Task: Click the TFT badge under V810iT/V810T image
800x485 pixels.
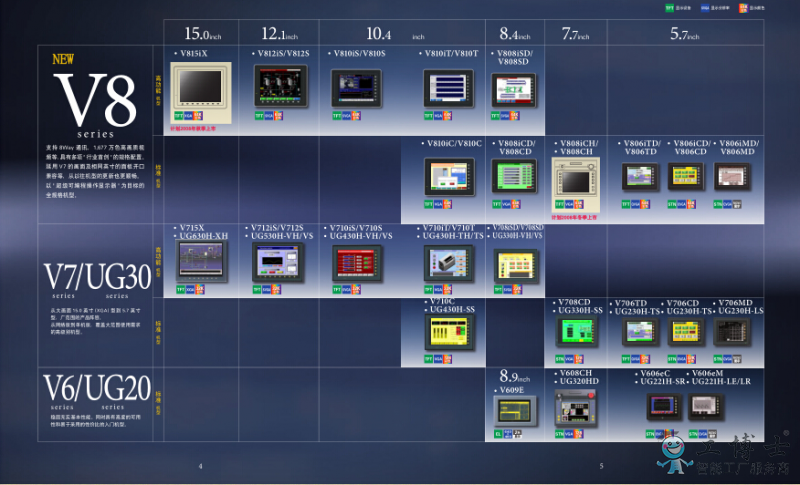Action: 429,116
